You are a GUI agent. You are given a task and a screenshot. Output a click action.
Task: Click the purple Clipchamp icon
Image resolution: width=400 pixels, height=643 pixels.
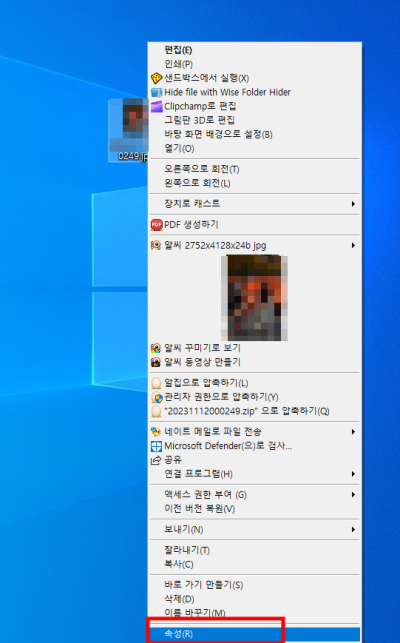(156, 106)
